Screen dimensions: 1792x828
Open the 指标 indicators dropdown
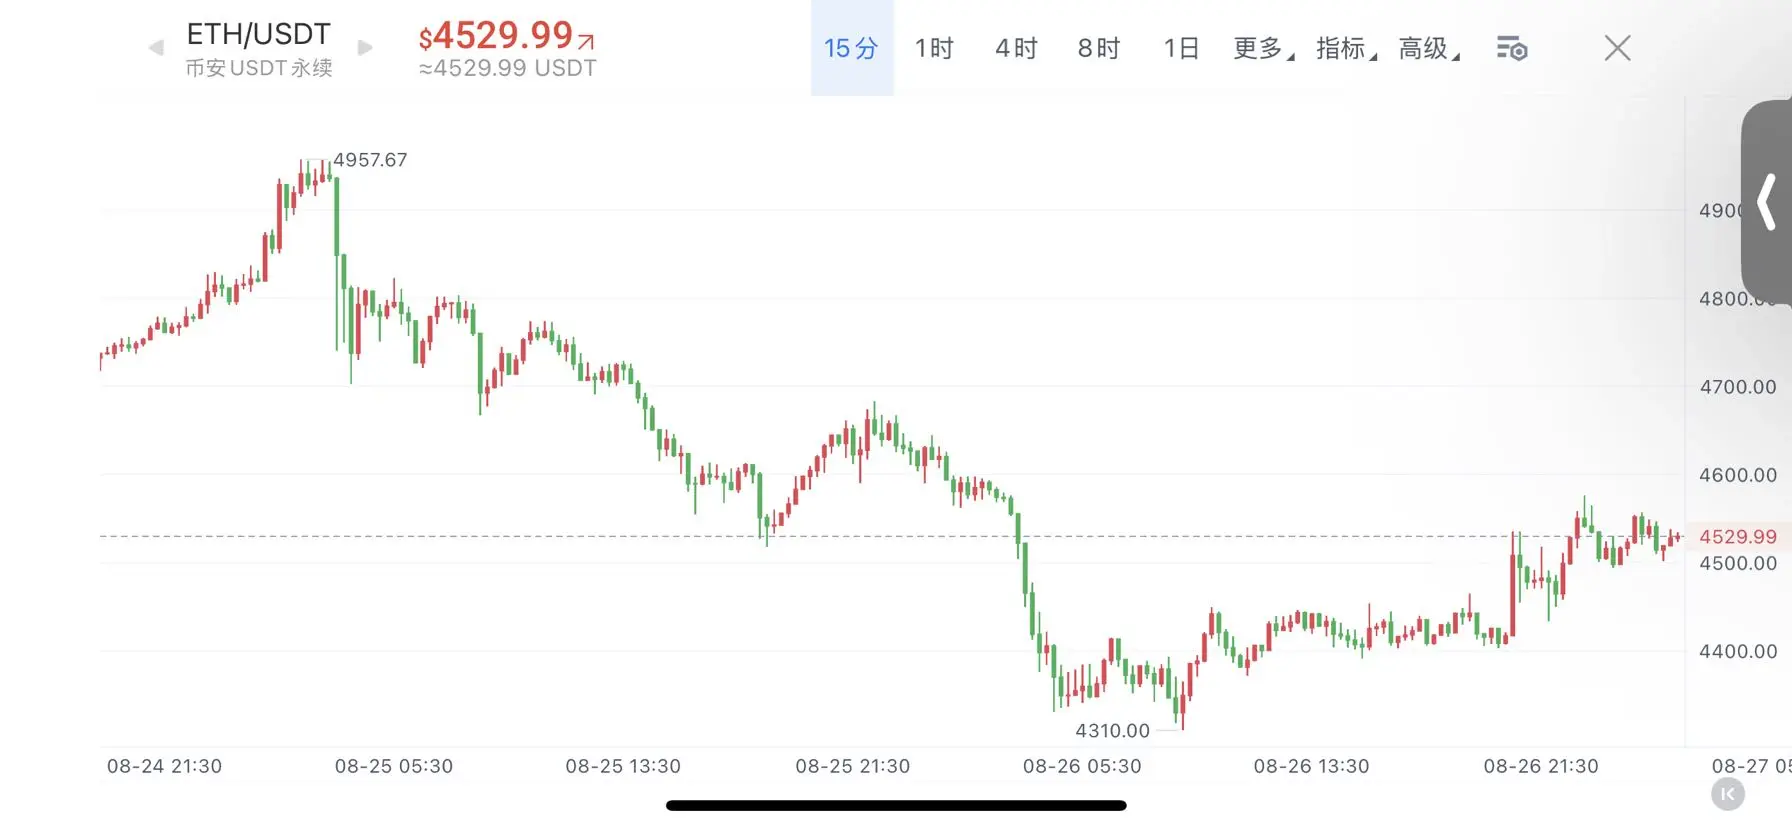tap(1347, 48)
